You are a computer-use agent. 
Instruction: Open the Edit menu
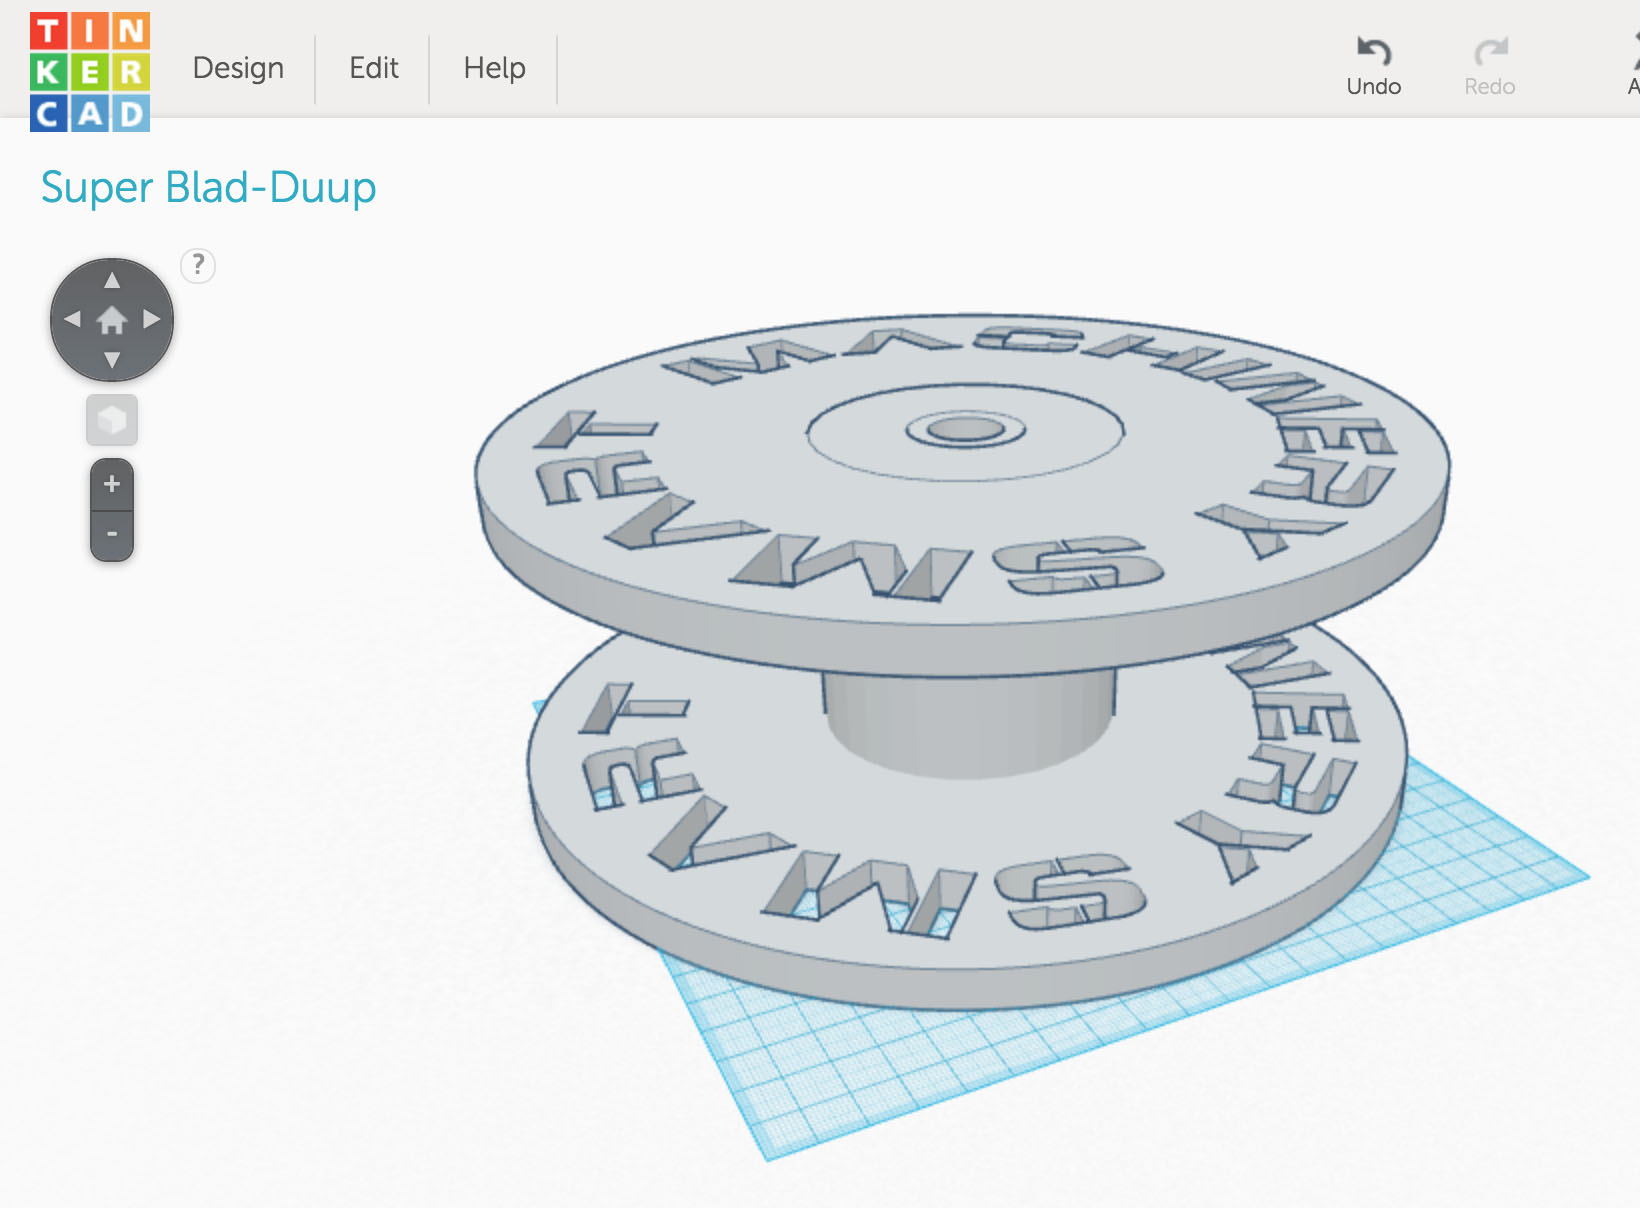coord(374,68)
